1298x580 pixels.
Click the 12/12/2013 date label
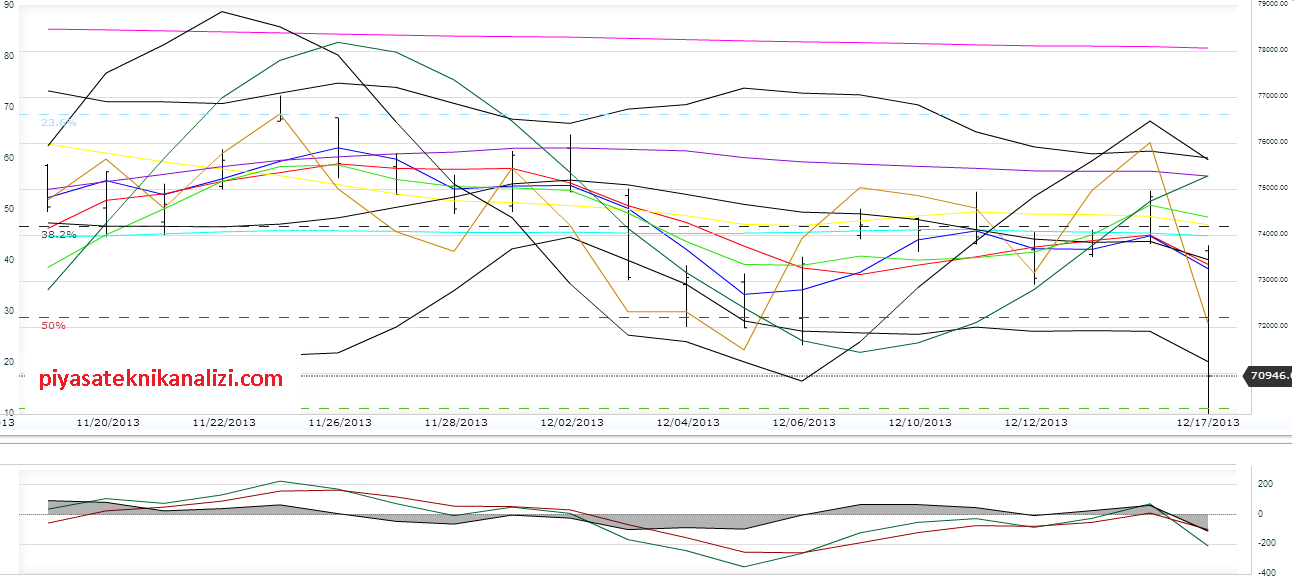(x=1036, y=423)
